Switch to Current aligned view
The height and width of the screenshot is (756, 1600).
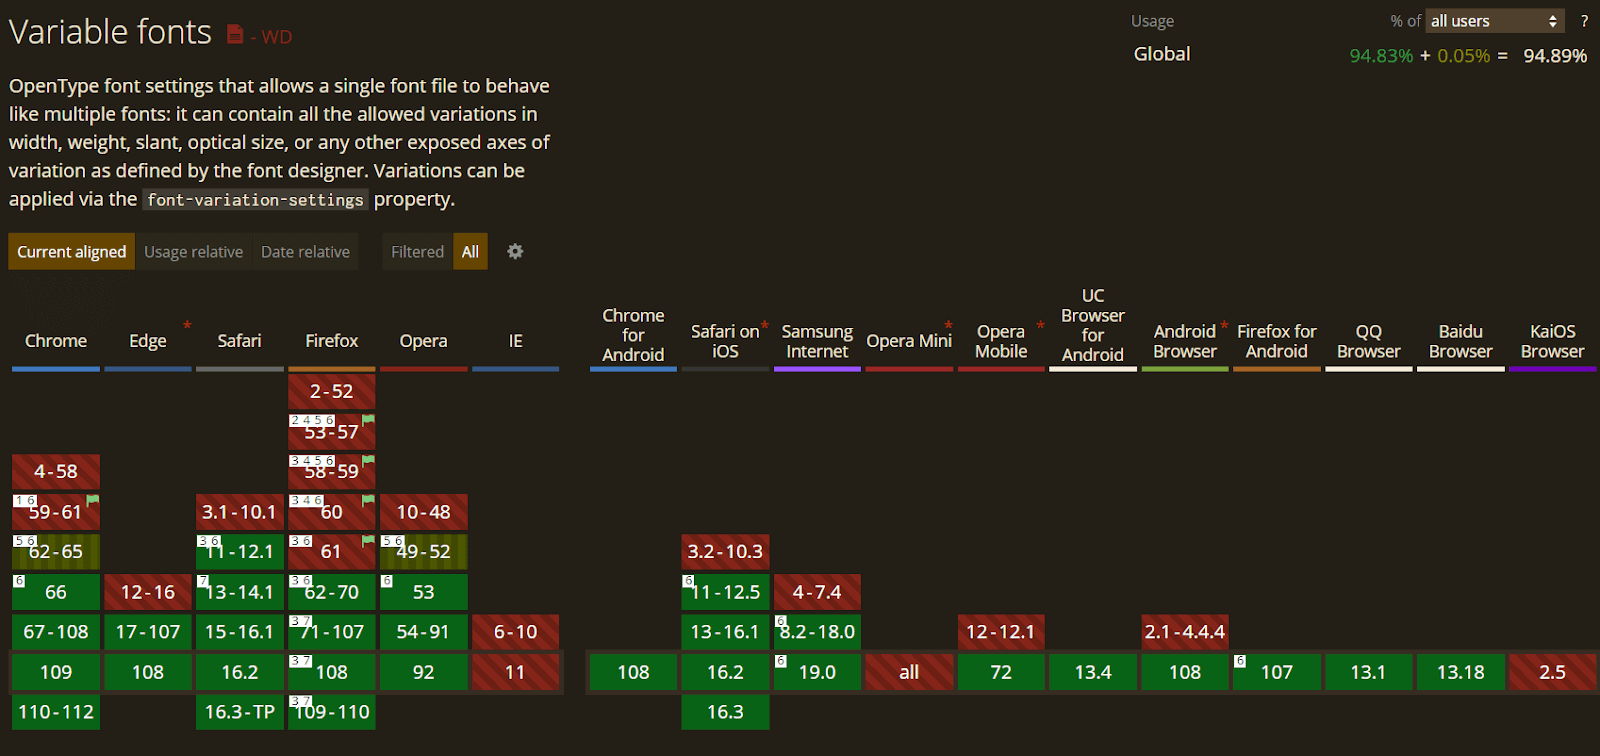(72, 252)
